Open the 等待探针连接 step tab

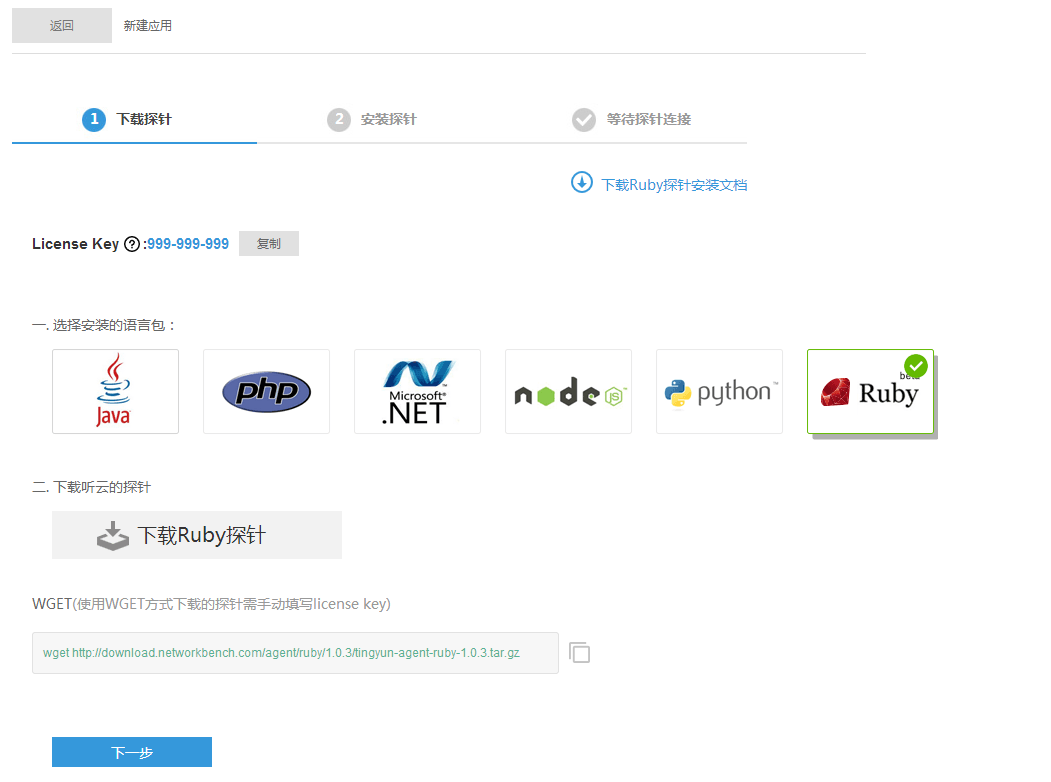click(625, 119)
